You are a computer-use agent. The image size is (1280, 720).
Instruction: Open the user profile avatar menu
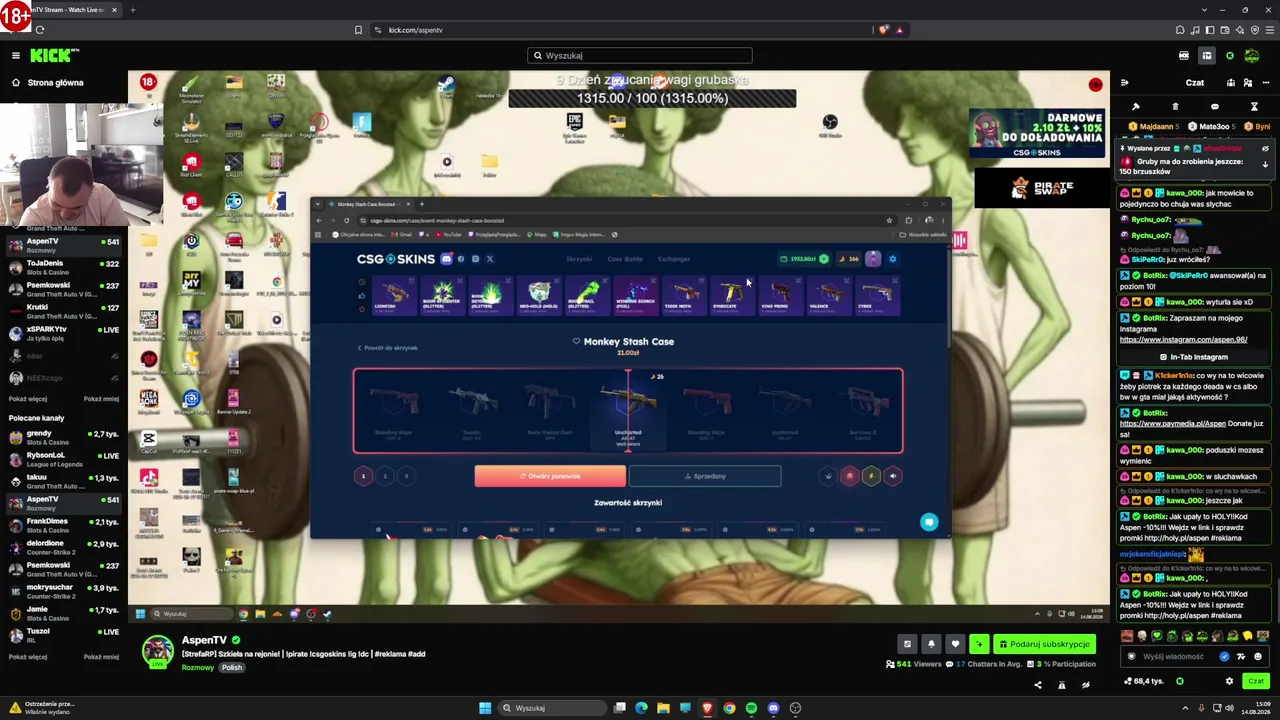[x=1252, y=55]
